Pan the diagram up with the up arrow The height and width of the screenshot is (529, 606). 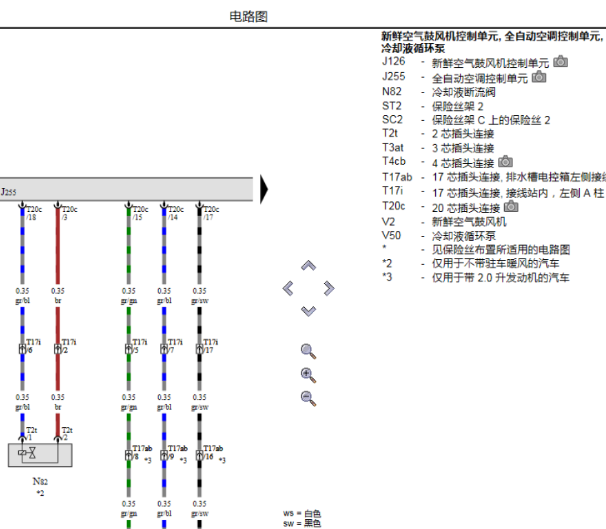pyautogui.click(x=308, y=266)
